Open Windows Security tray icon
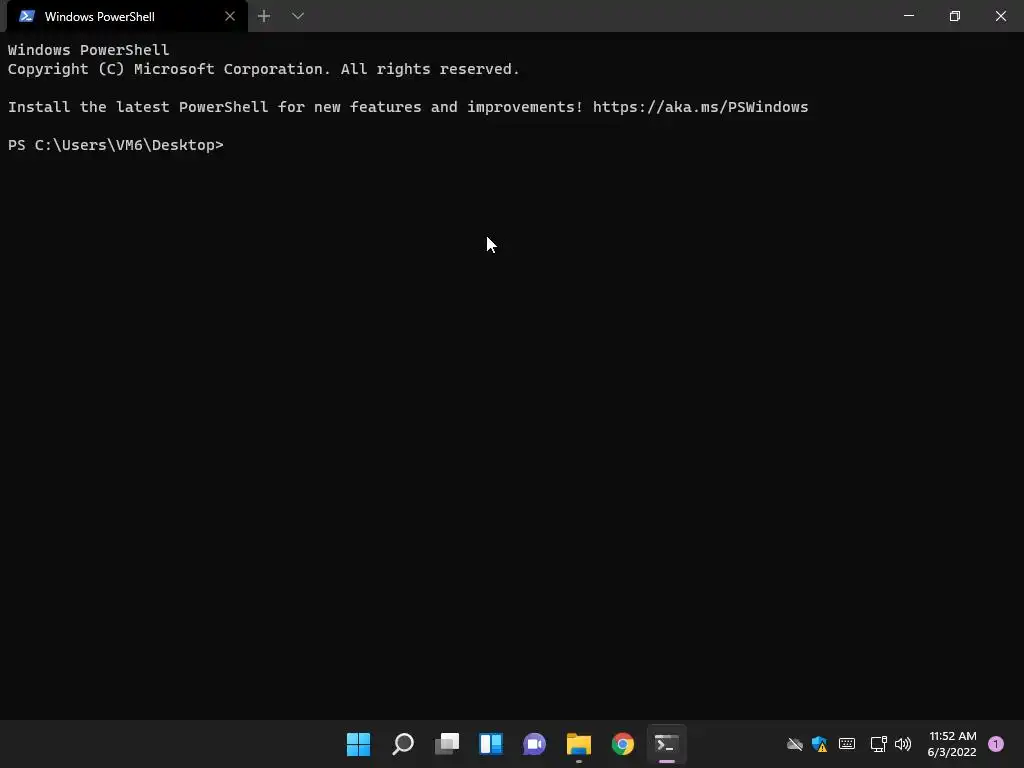 click(x=820, y=744)
